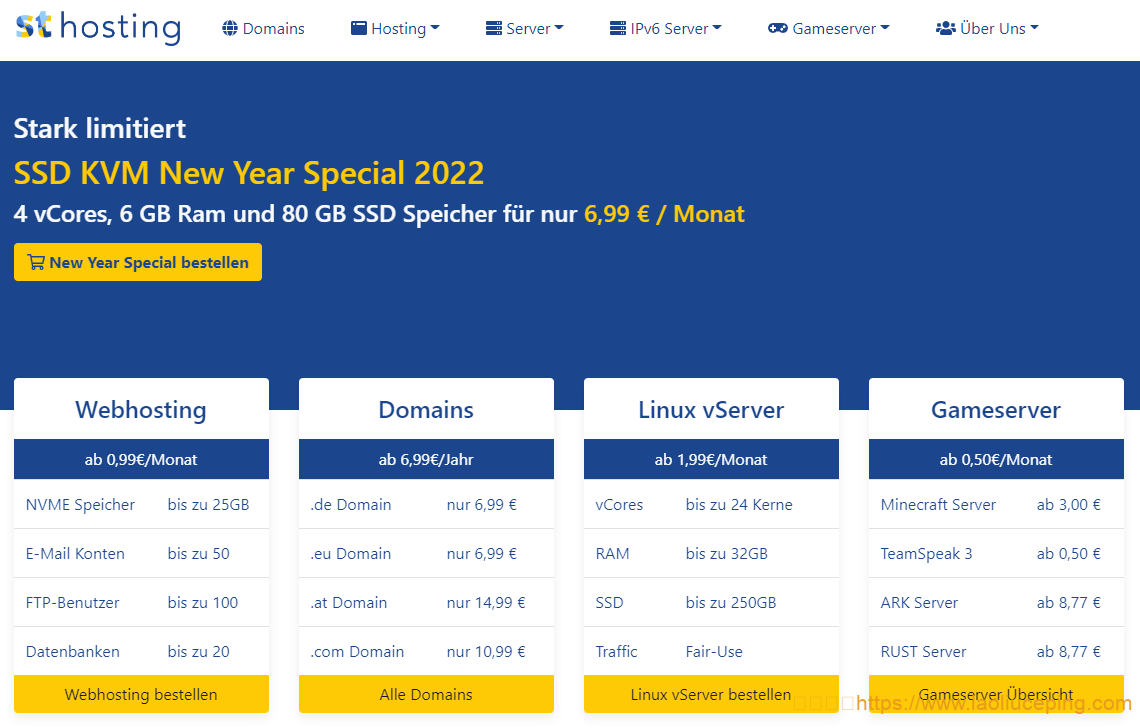This screenshot has height=728, width=1140.
Task: Order via Linux vServer bestellen
Action: pyautogui.click(x=711, y=694)
